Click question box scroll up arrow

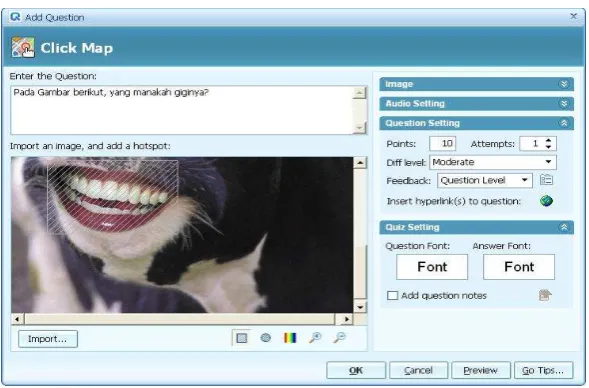[359, 92]
